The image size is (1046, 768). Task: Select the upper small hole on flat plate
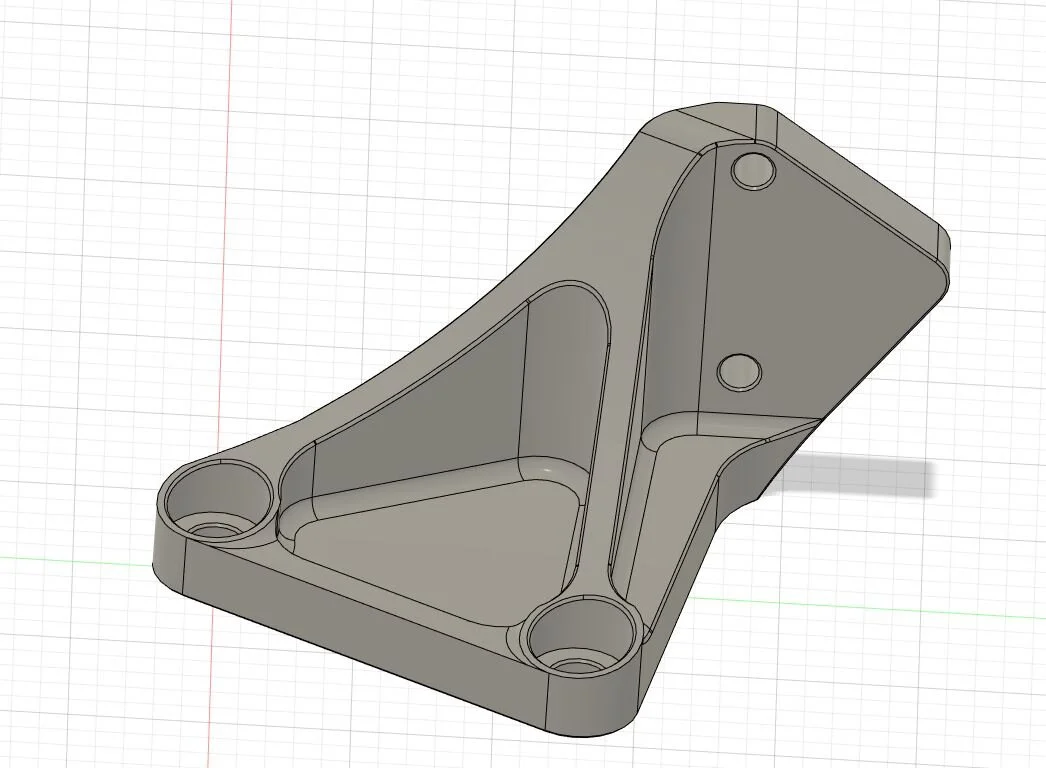pos(754,170)
